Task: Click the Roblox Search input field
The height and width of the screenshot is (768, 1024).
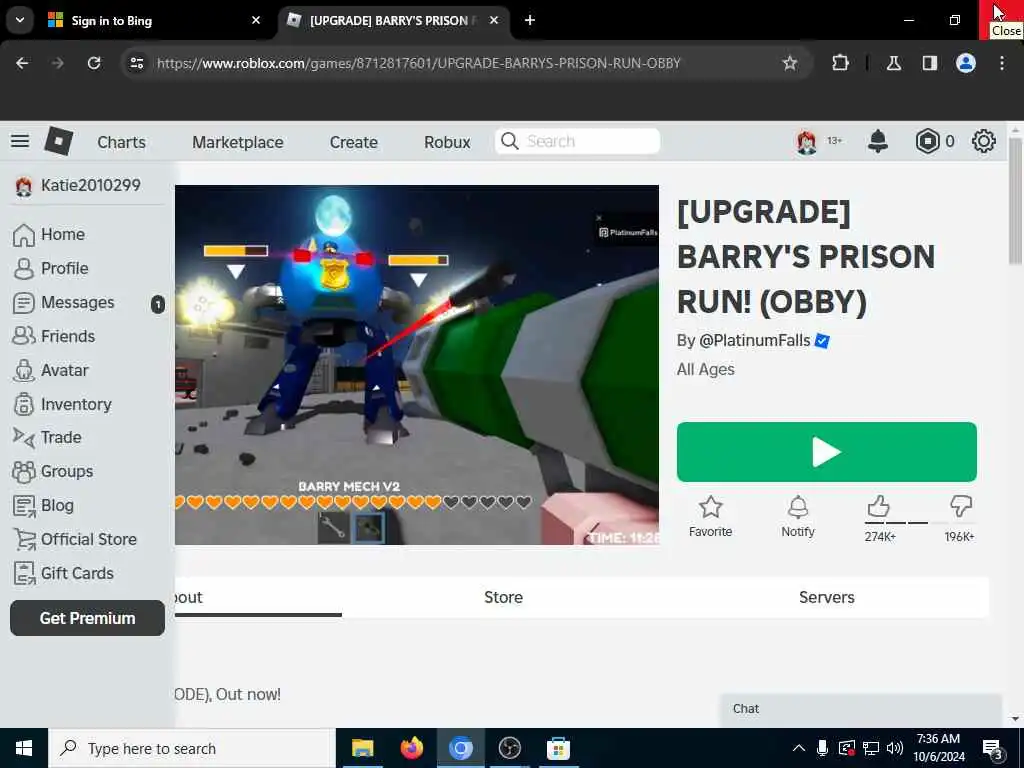Action: [x=578, y=141]
